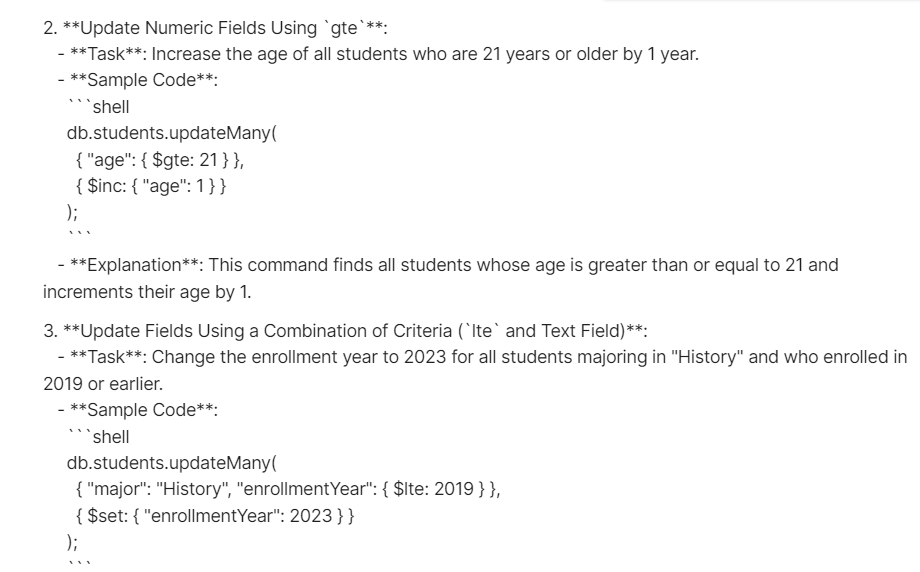Click the Sample Code label under step 3
This screenshot has height=572, width=920.
click(138, 410)
